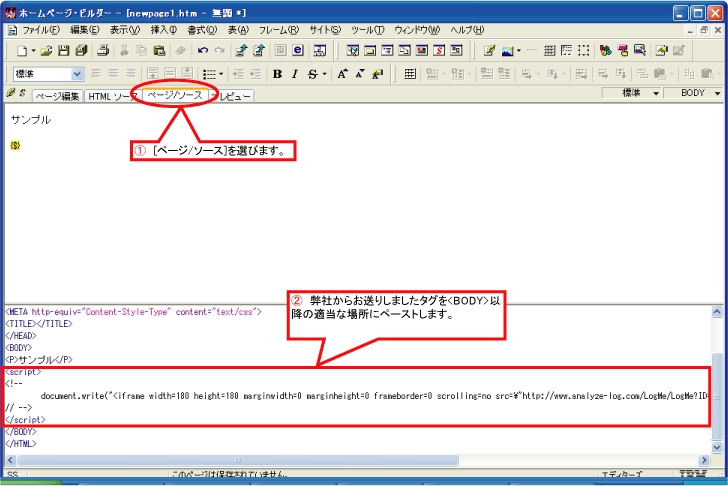
Task: Switch to the プレビュー tab
Action: click(232, 96)
